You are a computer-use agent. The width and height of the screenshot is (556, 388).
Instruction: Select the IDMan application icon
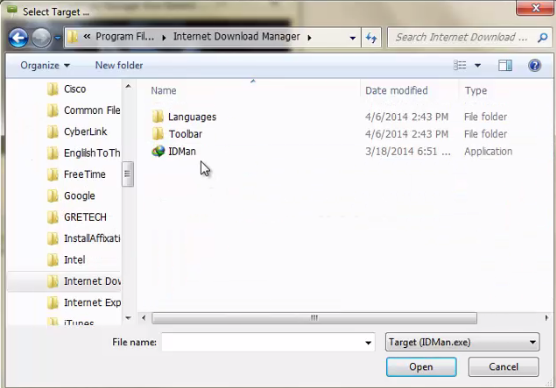tap(158, 151)
